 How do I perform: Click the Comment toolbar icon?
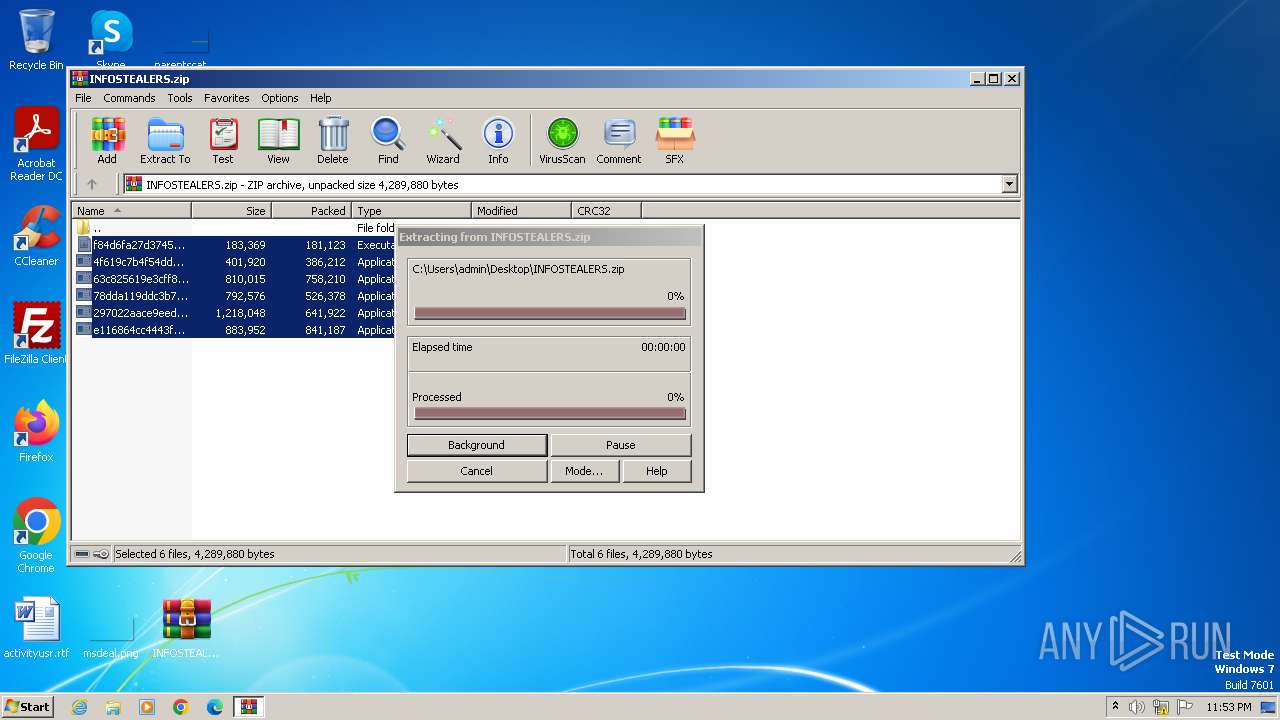pos(619,140)
